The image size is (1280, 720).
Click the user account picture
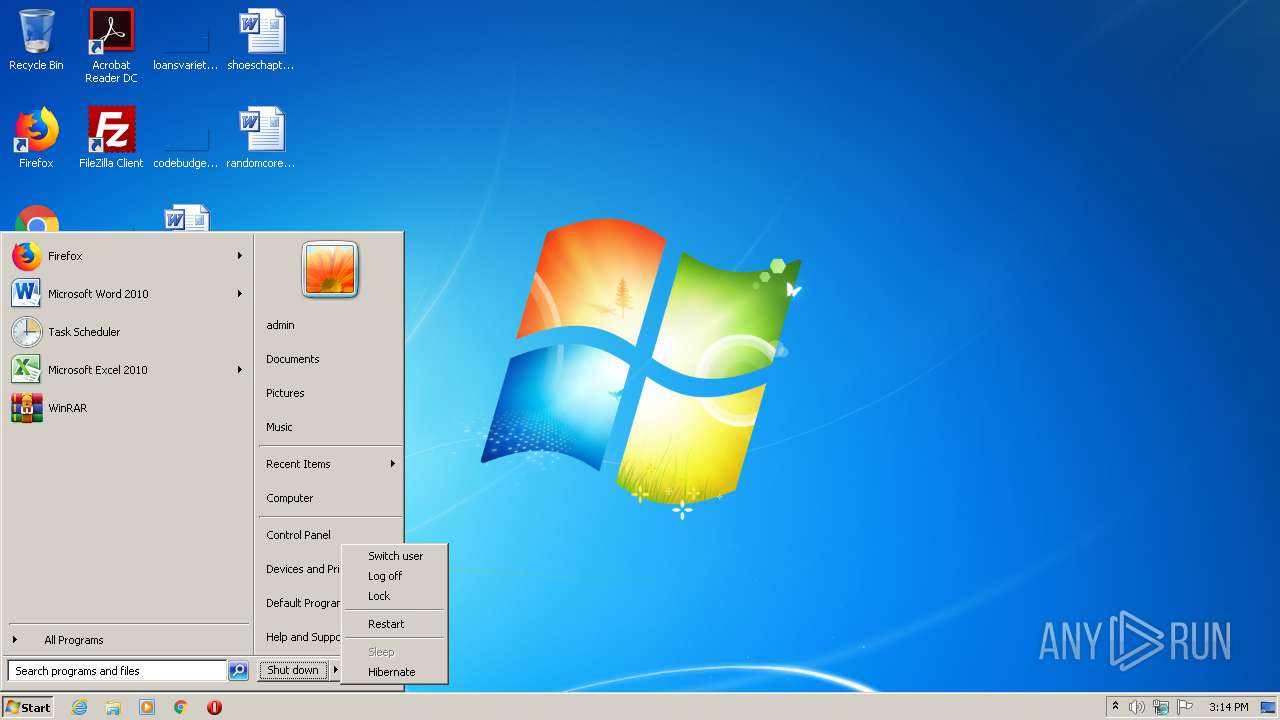click(x=330, y=270)
